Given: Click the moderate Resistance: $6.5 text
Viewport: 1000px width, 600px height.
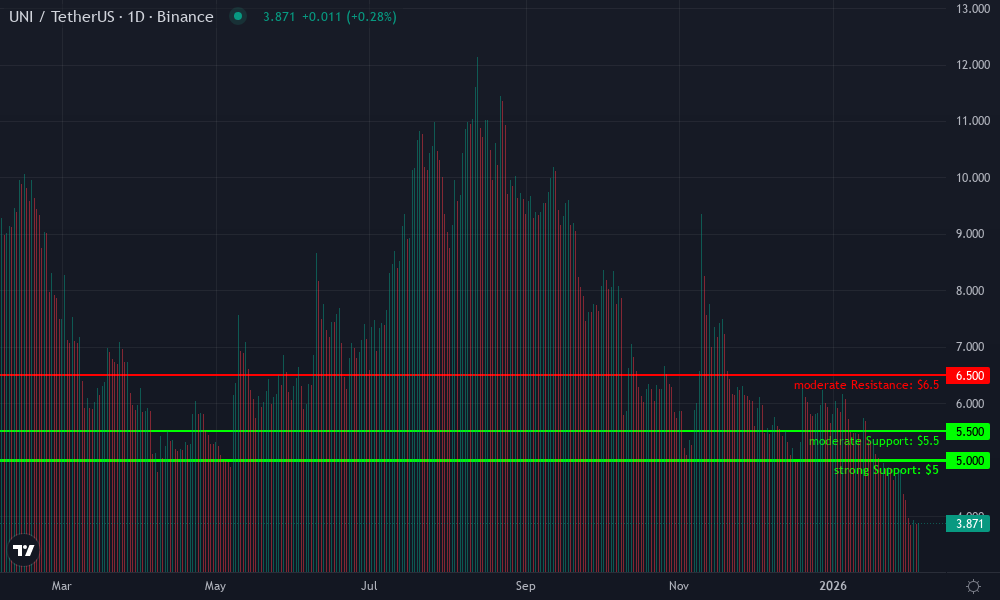Looking at the screenshot, I should [x=866, y=385].
